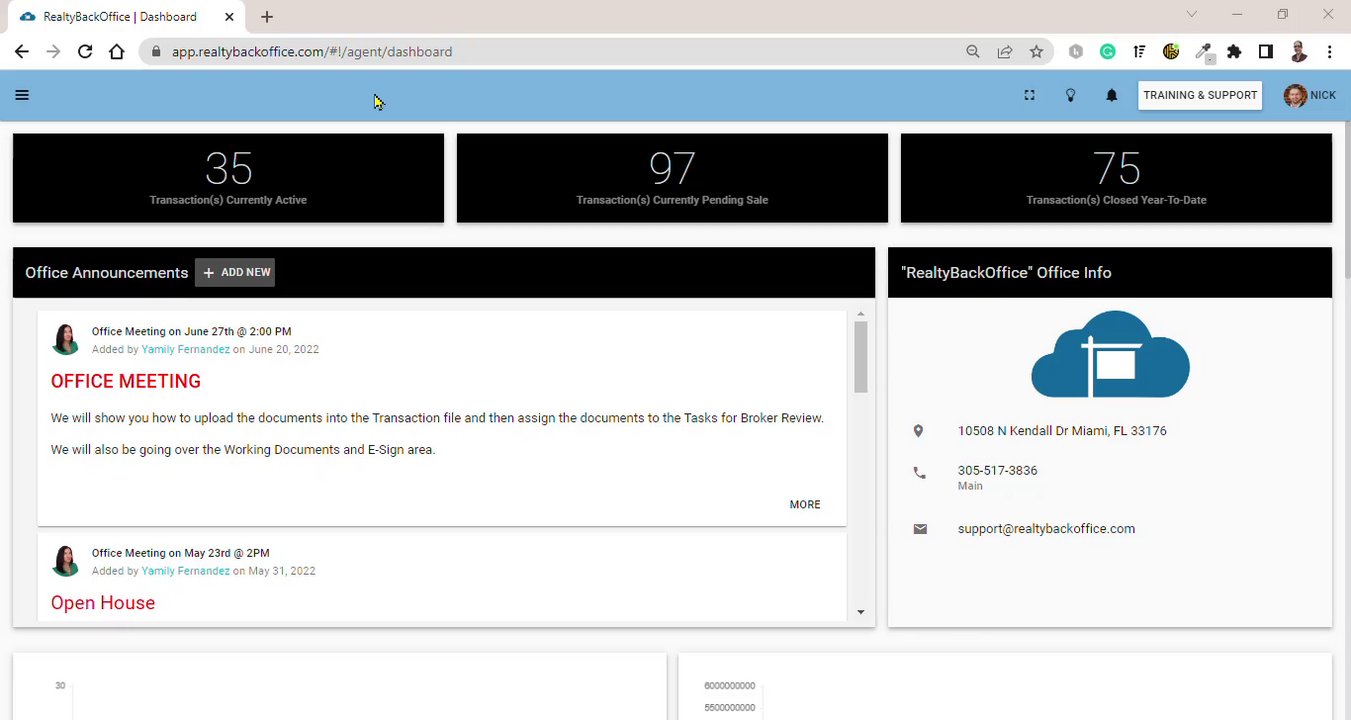The height and width of the screenshot is (720, 1351).
Task: Go forward in browser history
Action: pyautogui.click(x=53, y=51)
